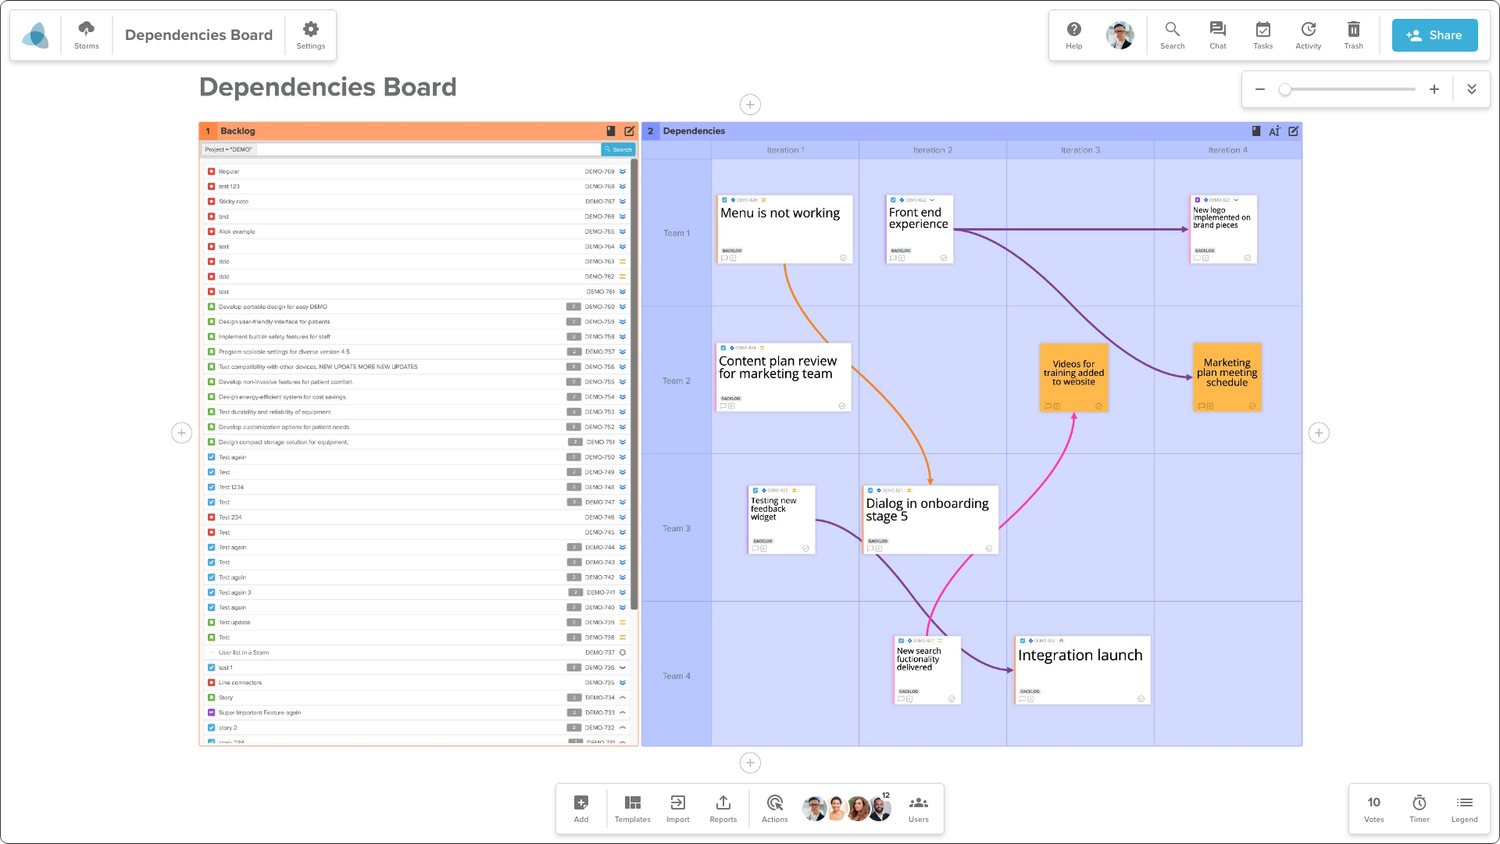The height and width of the screenshot is (844, 1500).
Task: Open the dropdown arrow on the New logo card
Action: [1237, 199]
